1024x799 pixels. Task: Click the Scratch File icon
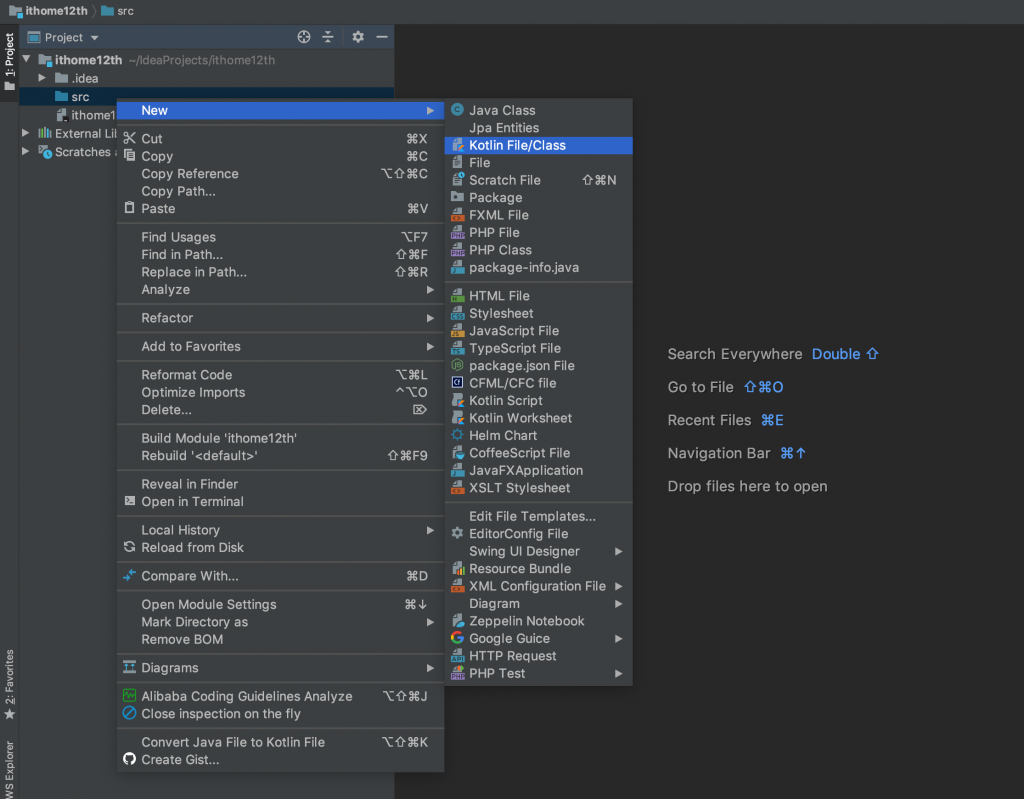(458, 180)
